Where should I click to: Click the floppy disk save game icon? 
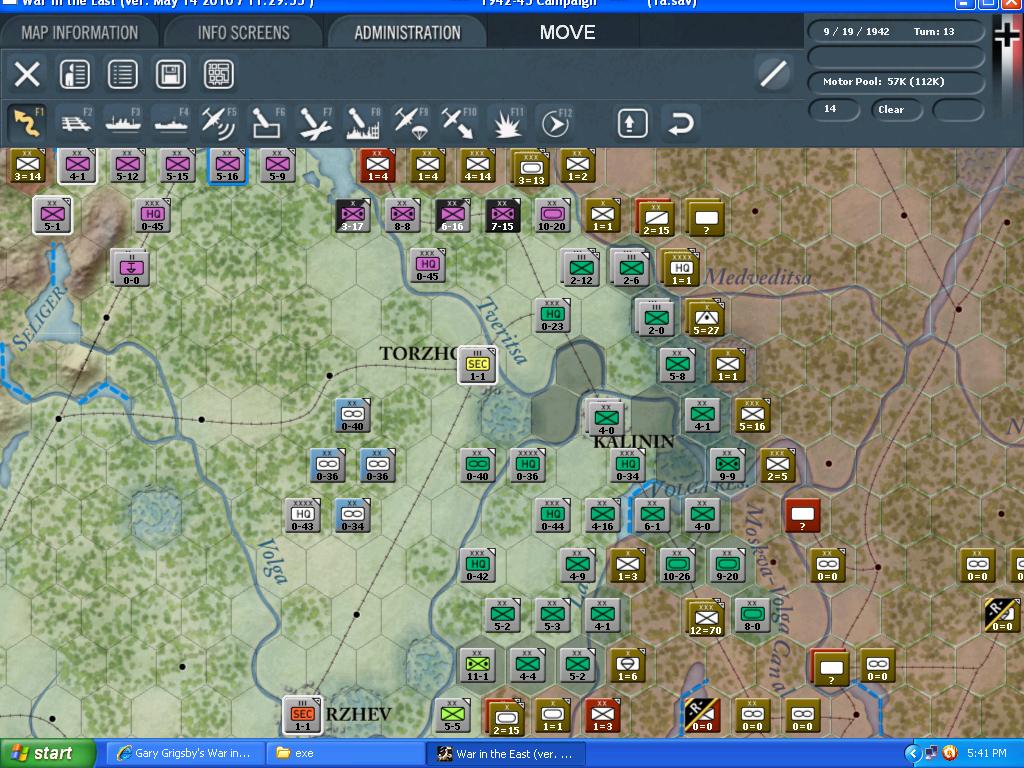[170, 74]
